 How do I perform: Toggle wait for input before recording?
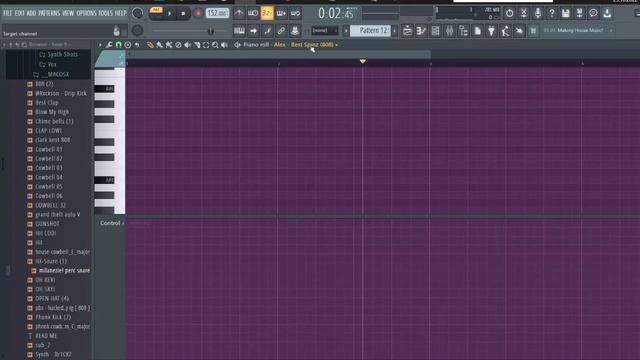(253, 13)
